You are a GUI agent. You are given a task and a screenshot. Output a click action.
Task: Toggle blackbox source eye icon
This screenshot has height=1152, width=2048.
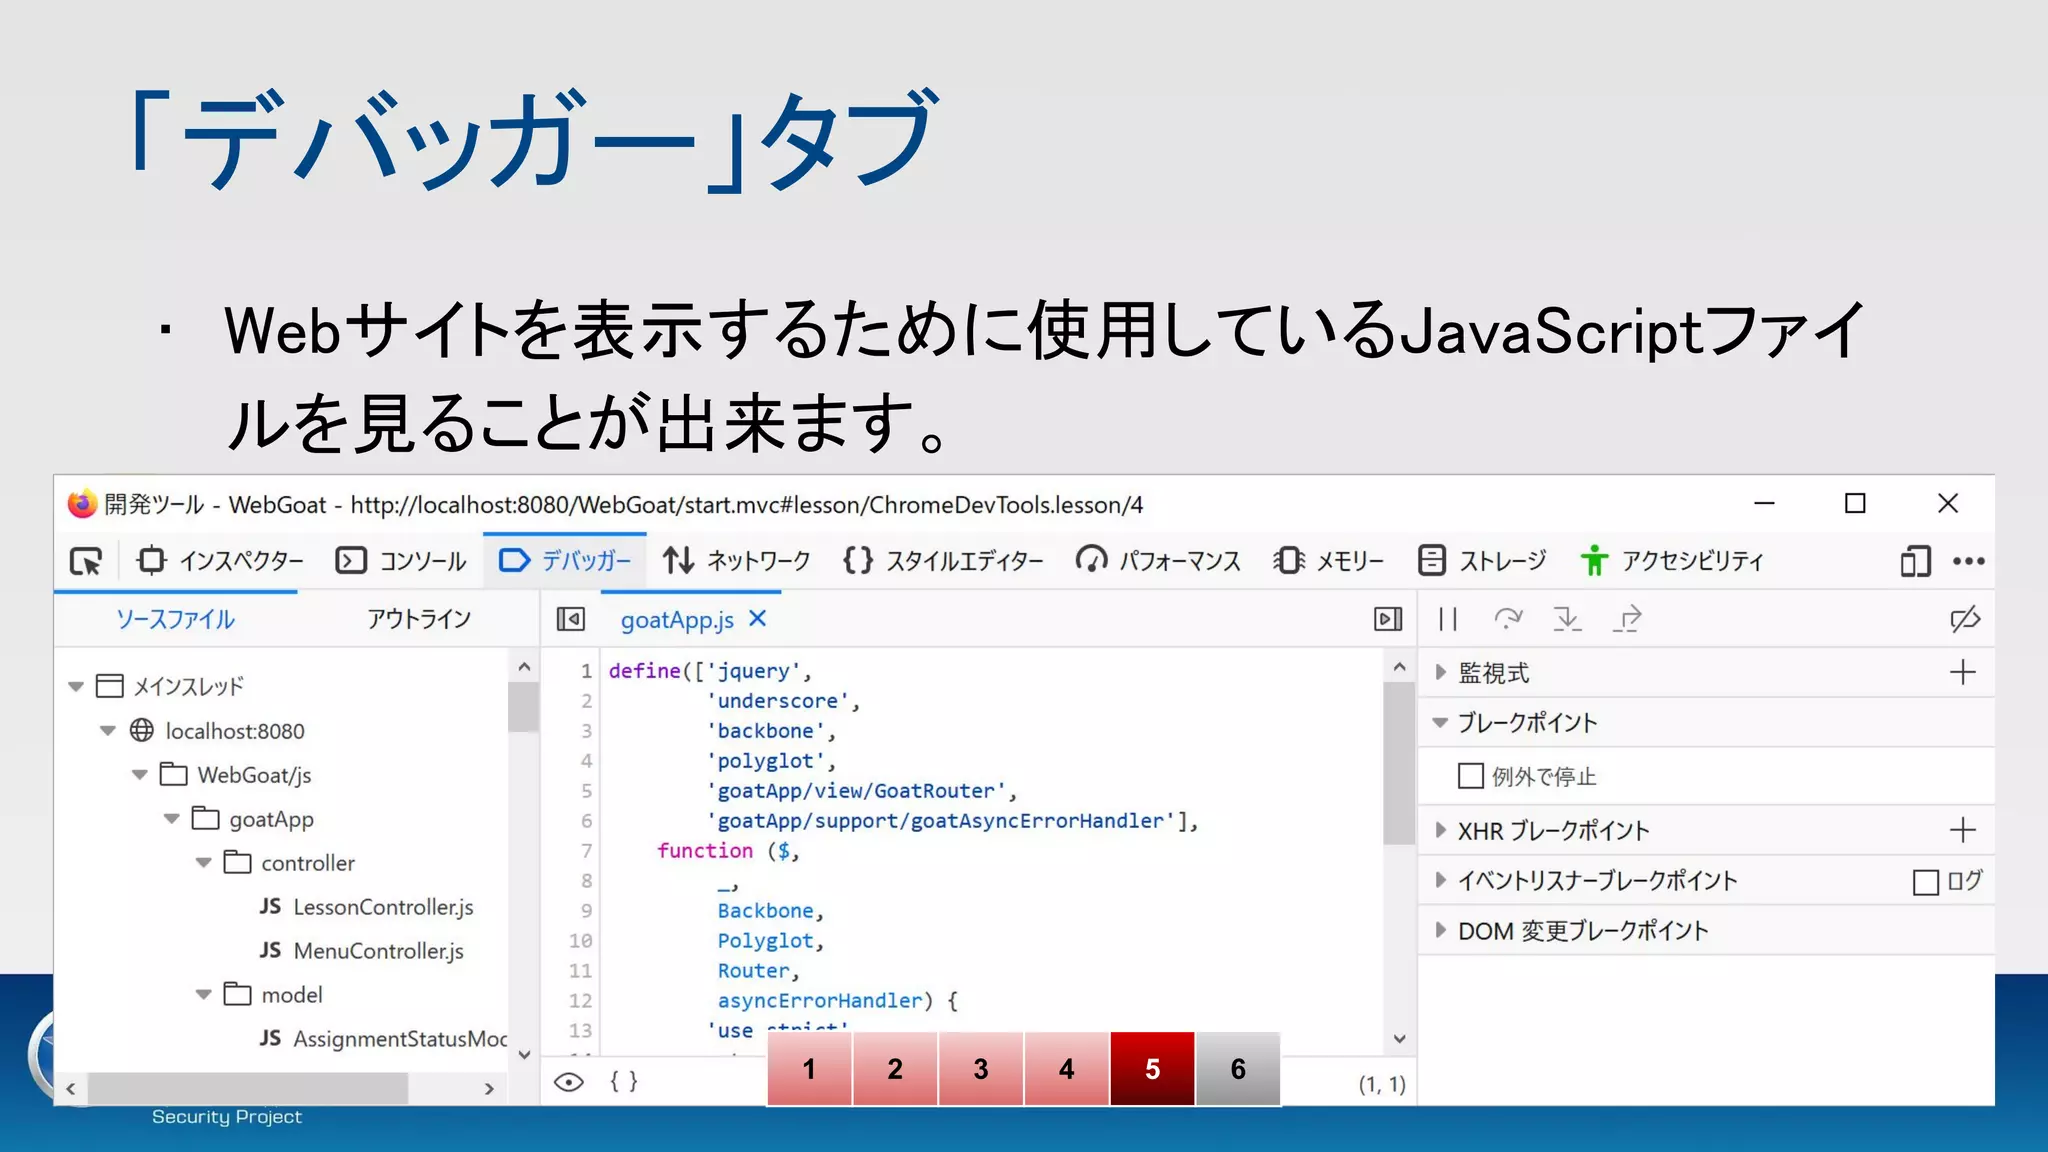[569, 1082]
